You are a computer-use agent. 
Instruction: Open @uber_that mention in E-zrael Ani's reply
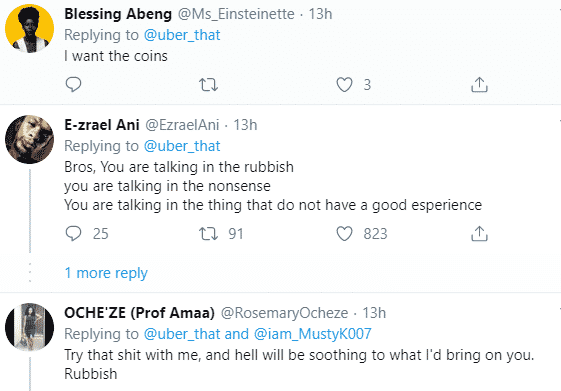tap(182, 146)
